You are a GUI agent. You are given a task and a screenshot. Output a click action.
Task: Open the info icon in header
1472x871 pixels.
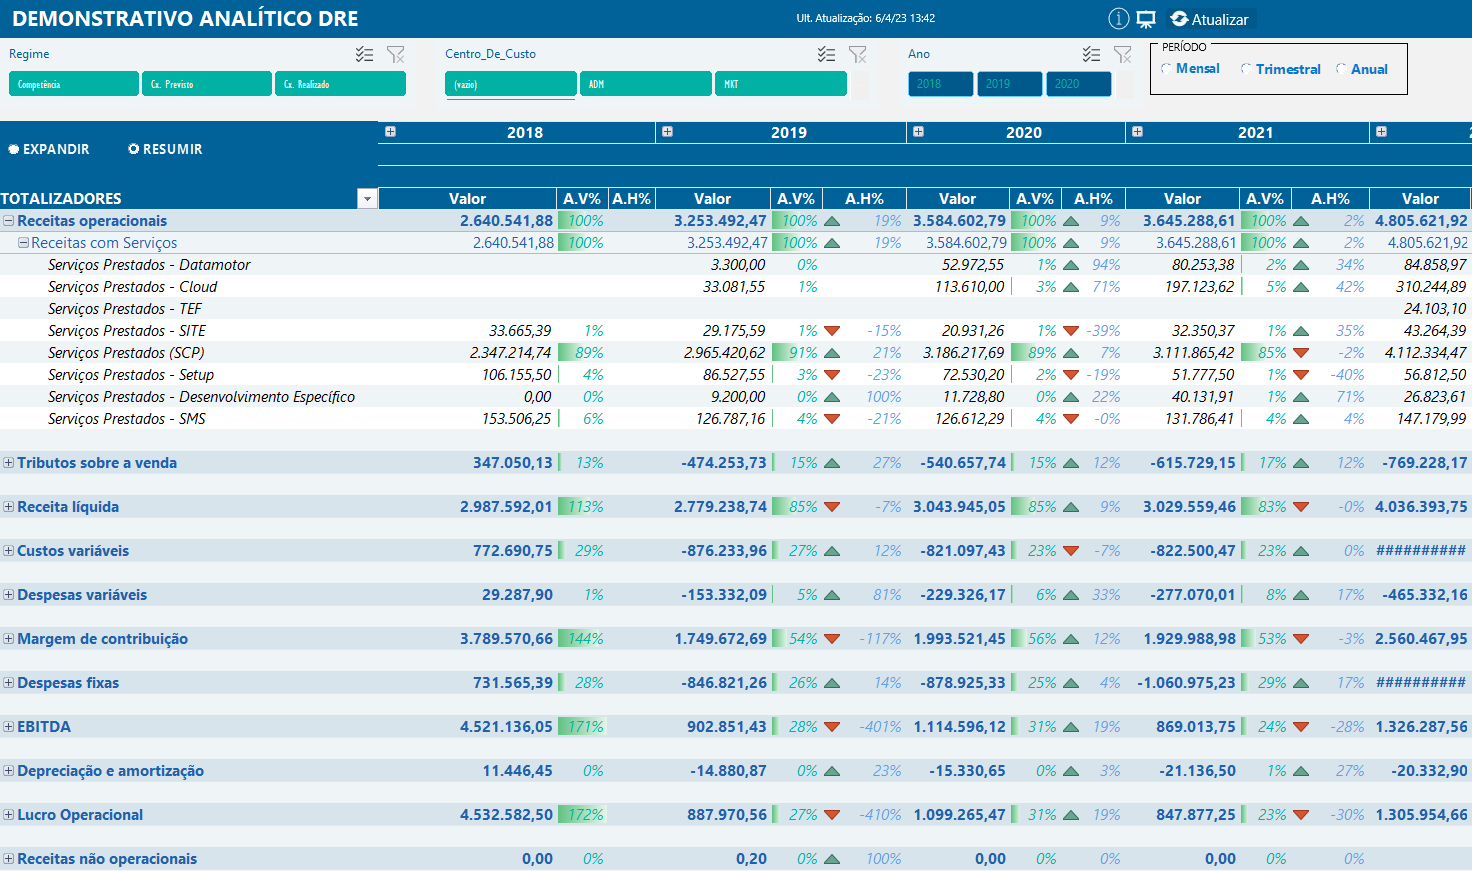pyautogui.click(x=1119, y=19)
